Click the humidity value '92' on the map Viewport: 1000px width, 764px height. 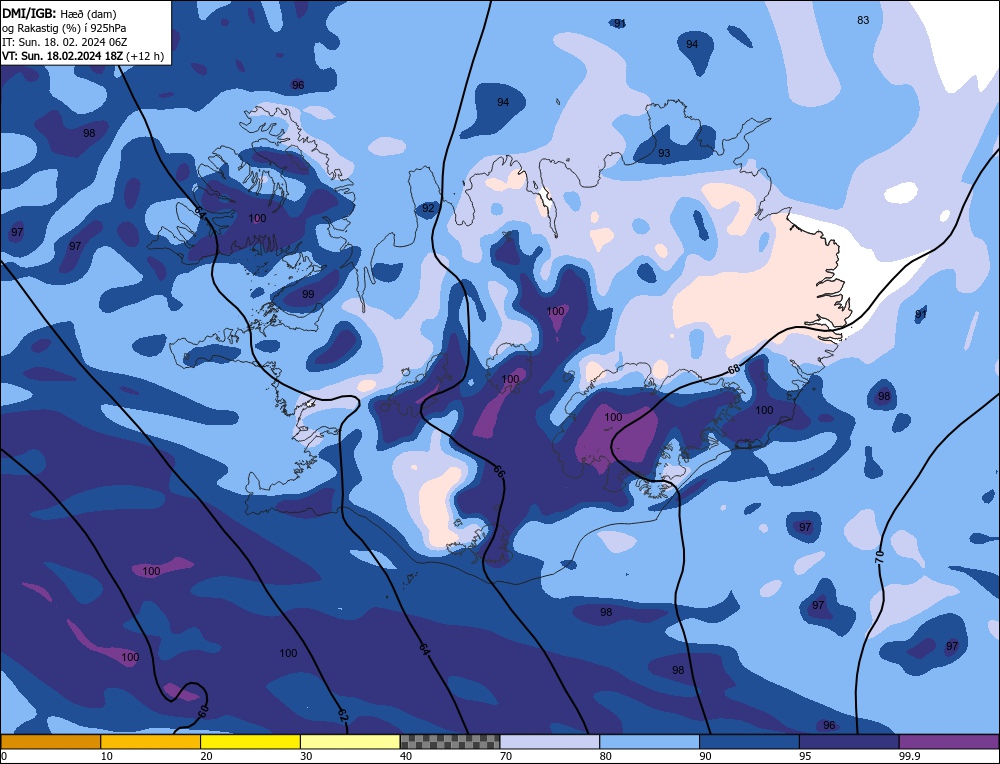coord(428,209)
